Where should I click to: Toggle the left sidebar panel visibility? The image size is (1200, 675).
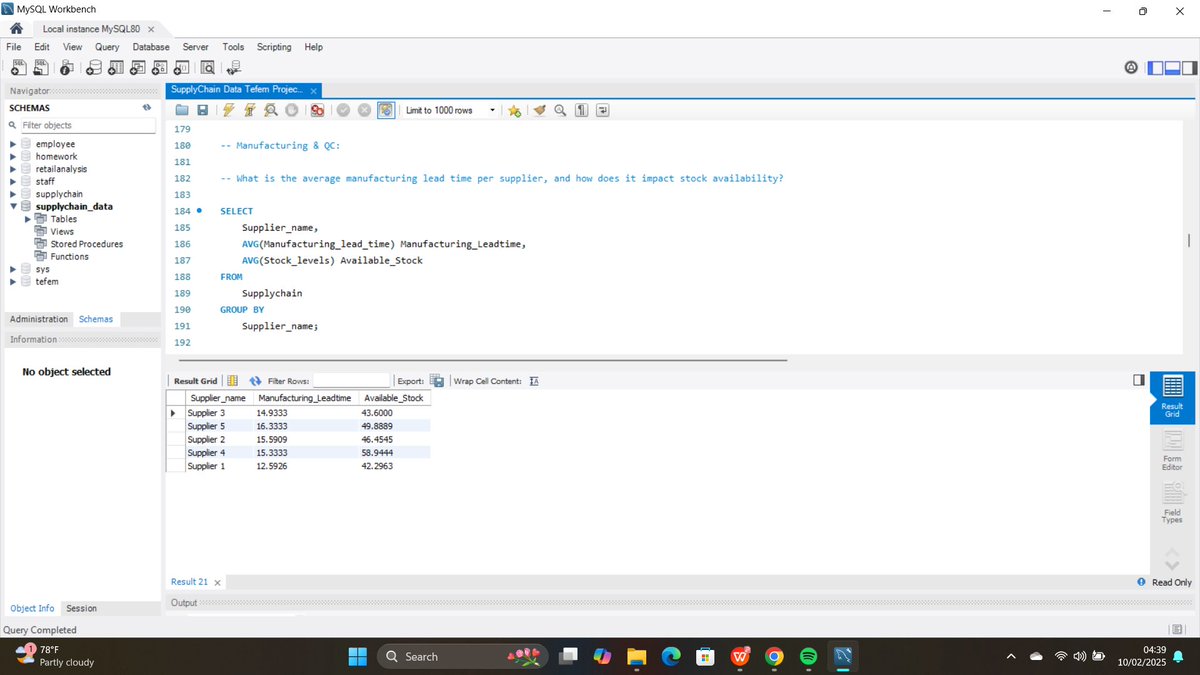coord(1156,68)
